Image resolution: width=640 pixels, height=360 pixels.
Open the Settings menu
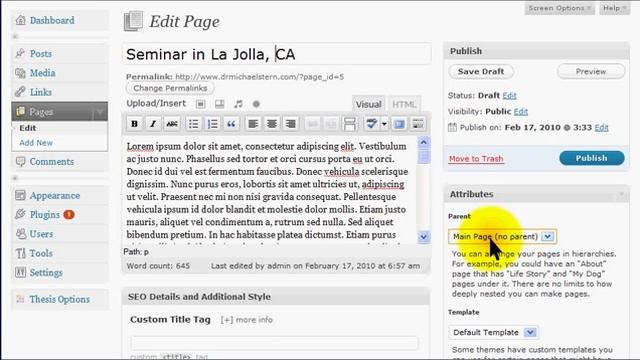point(46,273)
